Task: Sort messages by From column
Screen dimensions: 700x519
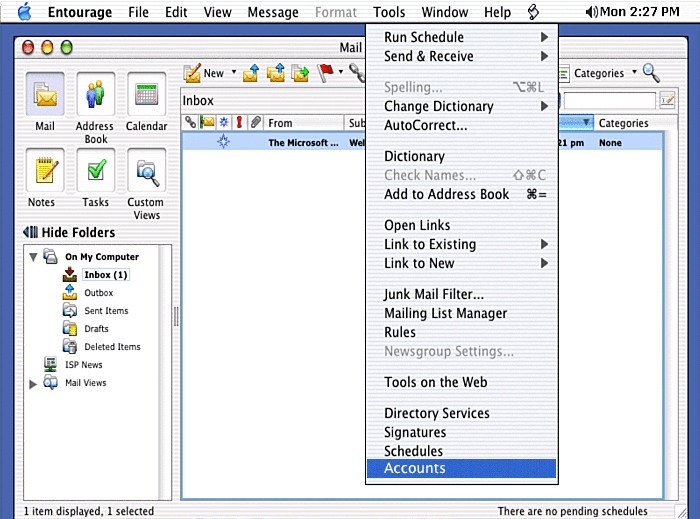Action: (x=304, y=123)
